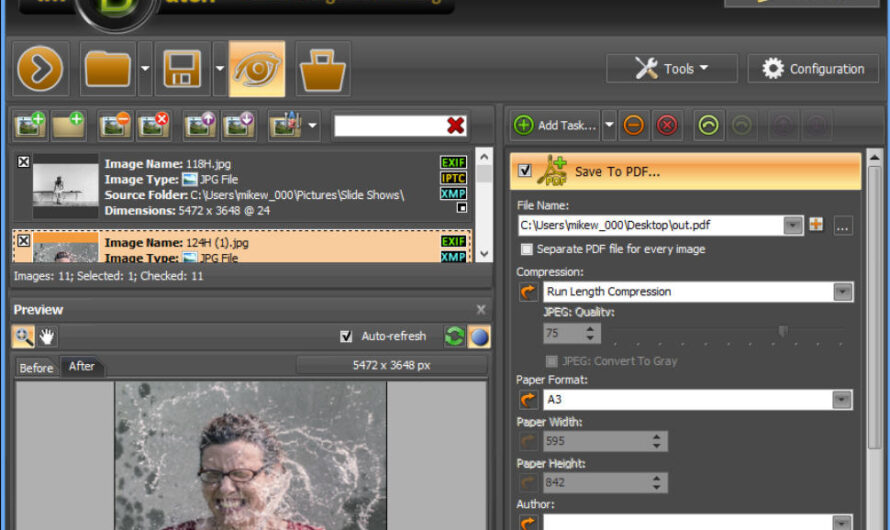Enable Separate PDF file for every image

tap(527, 249)
